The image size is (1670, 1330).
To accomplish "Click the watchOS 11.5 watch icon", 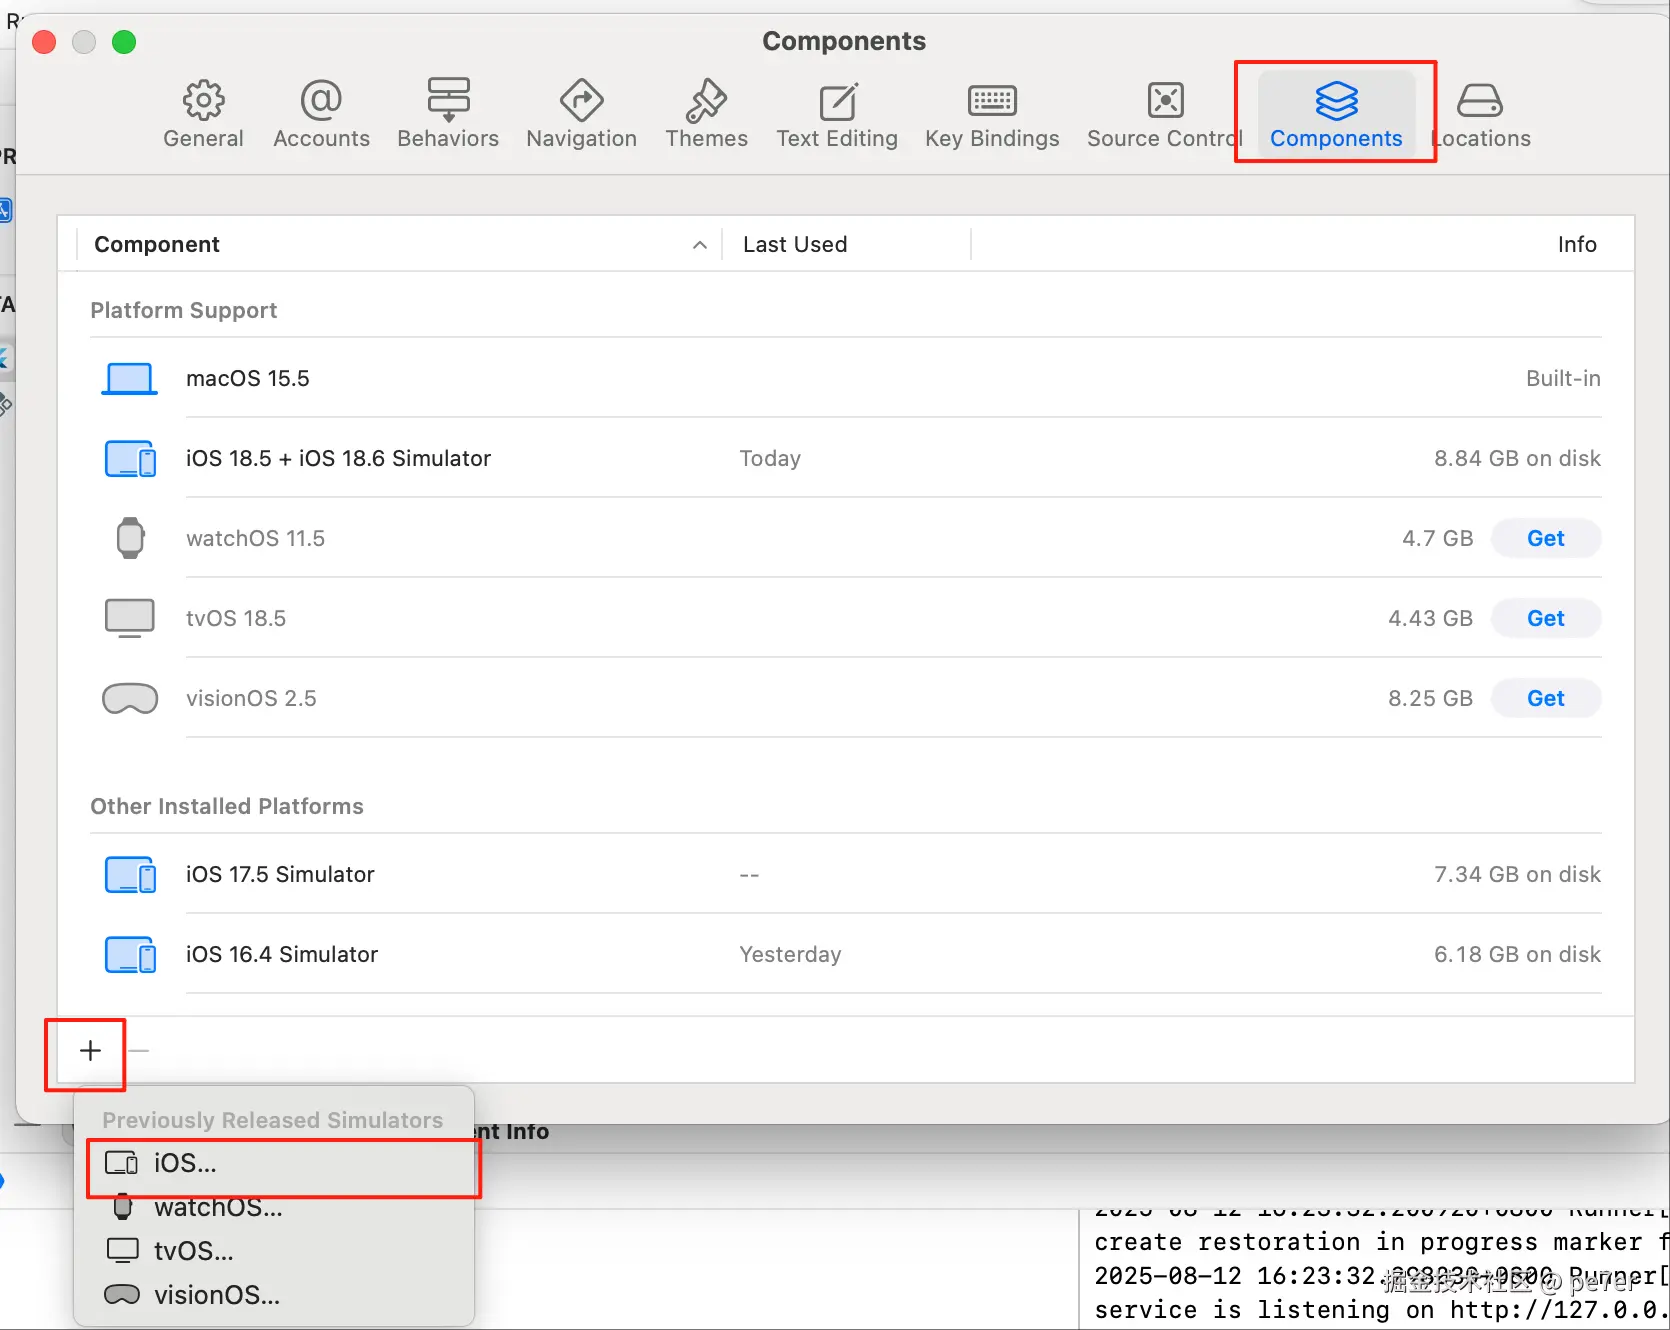I will [130, 538].
